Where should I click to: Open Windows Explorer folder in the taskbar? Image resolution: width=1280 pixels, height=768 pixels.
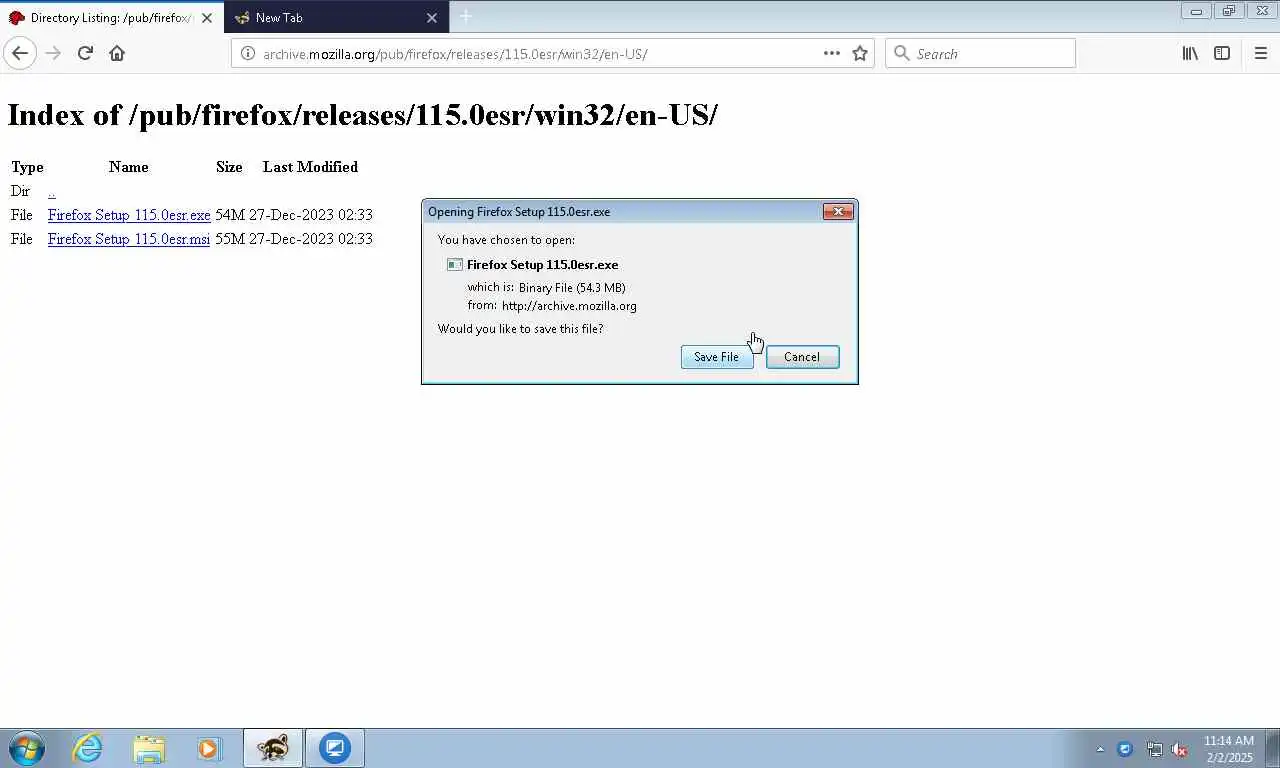[149, 748]
